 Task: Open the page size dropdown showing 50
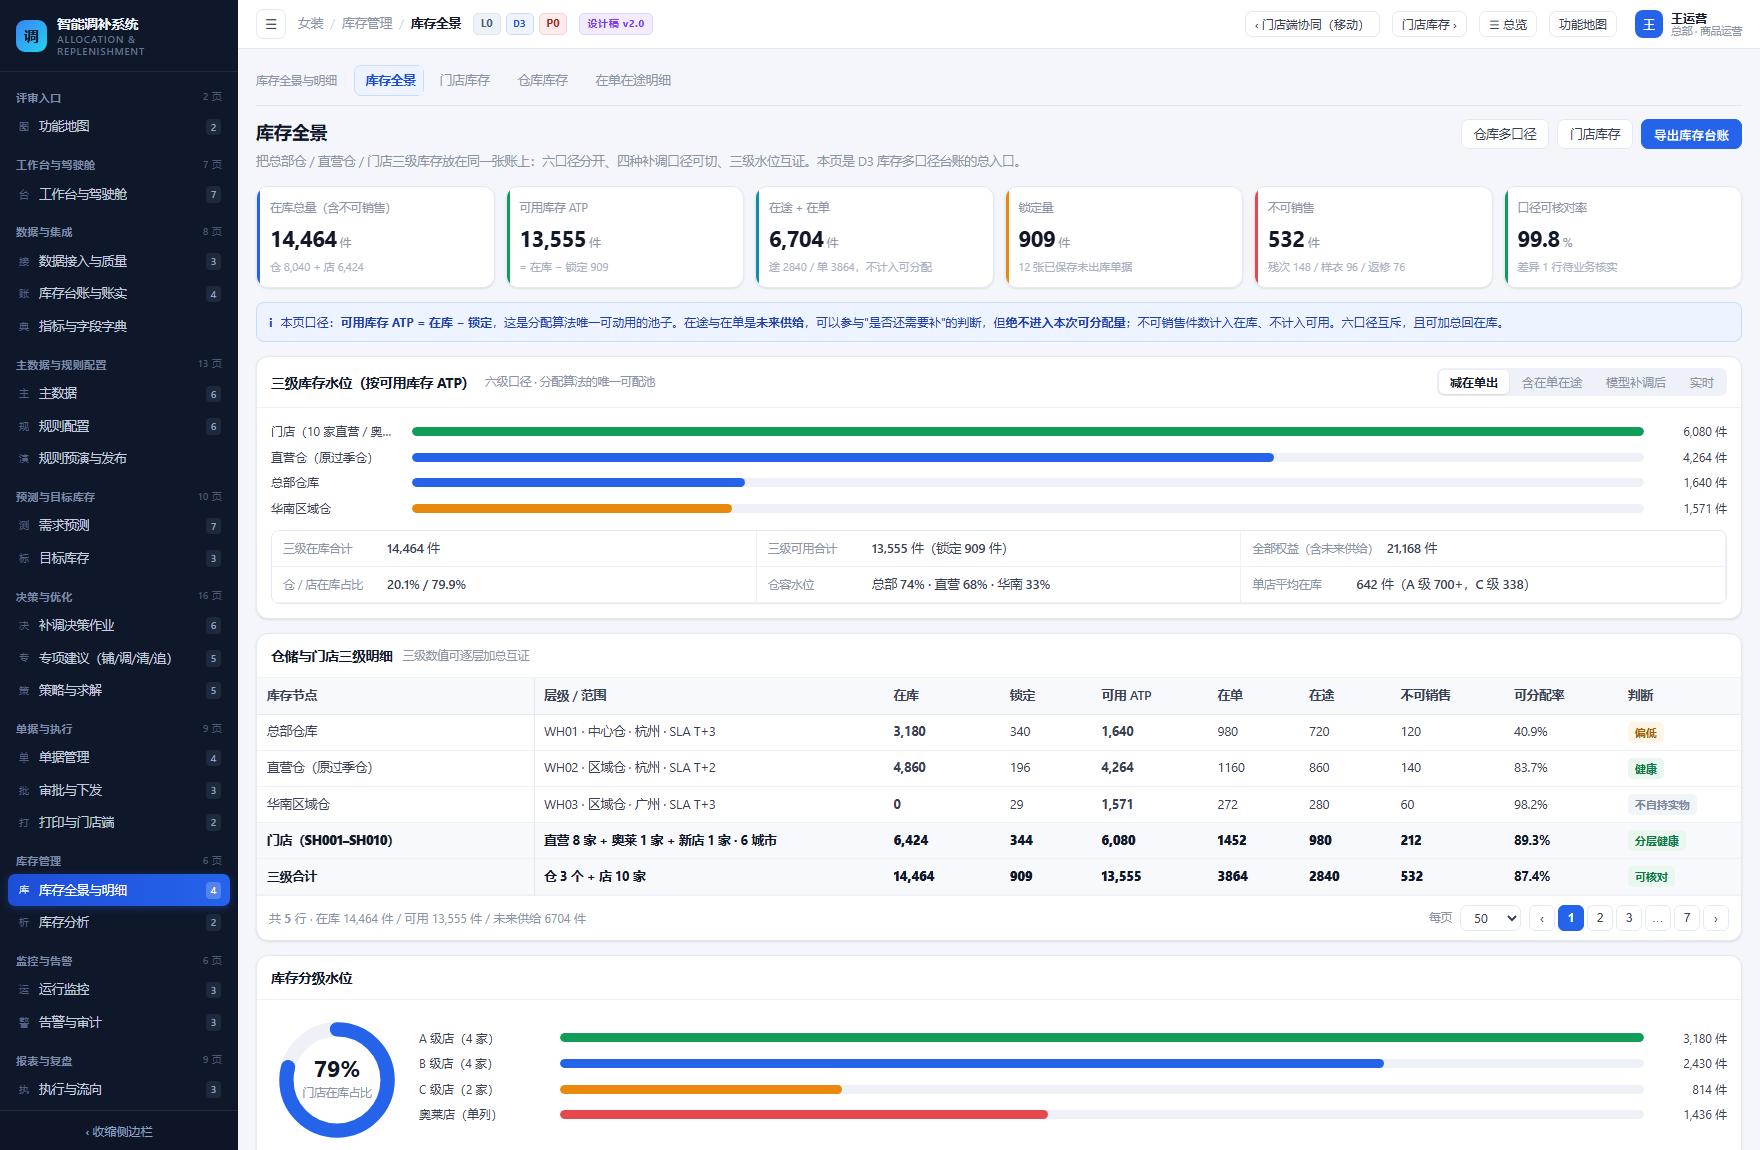tap(1492, 918)
